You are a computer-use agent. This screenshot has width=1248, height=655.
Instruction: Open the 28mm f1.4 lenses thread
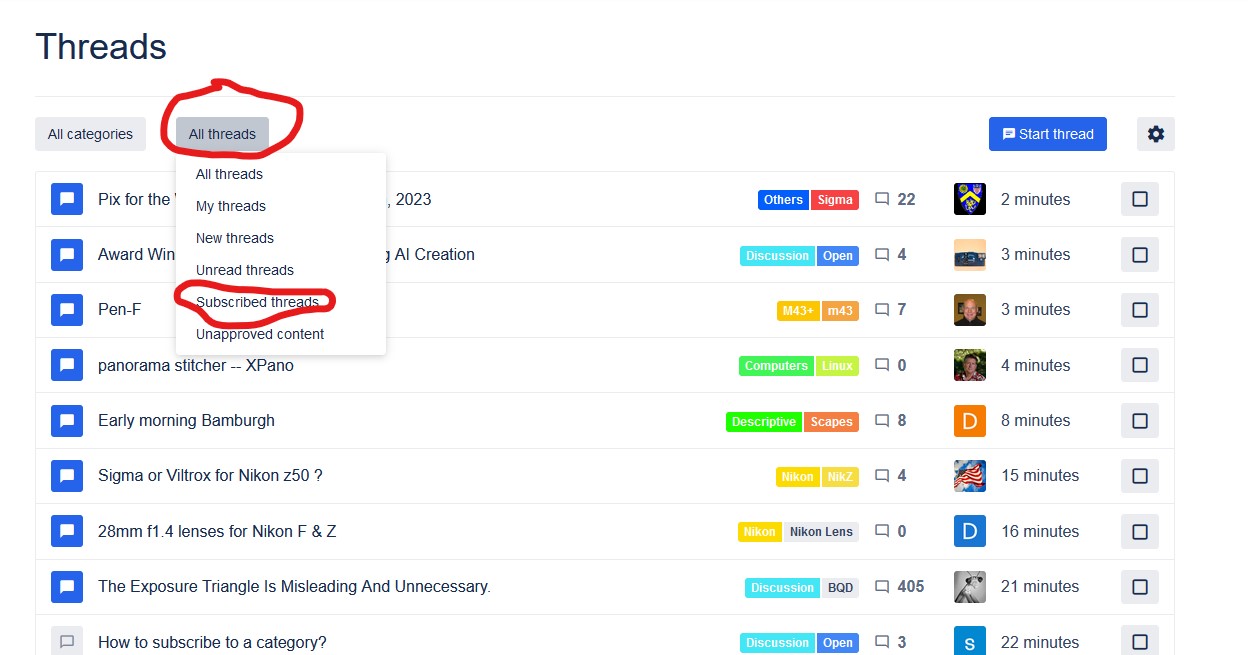tap(217, 531)
